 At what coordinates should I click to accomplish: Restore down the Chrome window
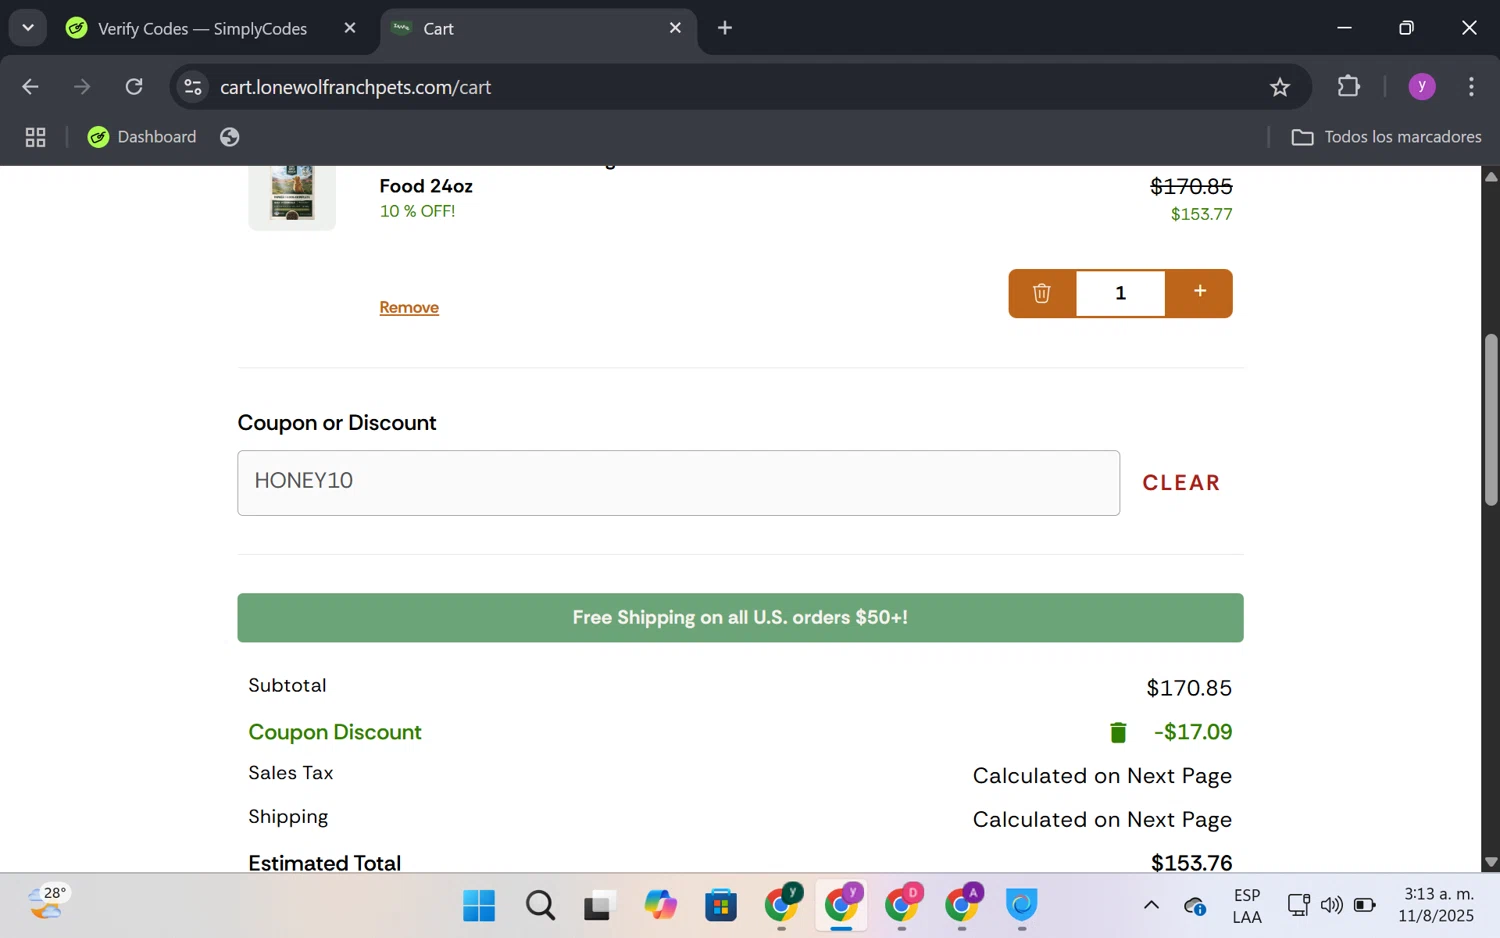[x=1406, y=28]
